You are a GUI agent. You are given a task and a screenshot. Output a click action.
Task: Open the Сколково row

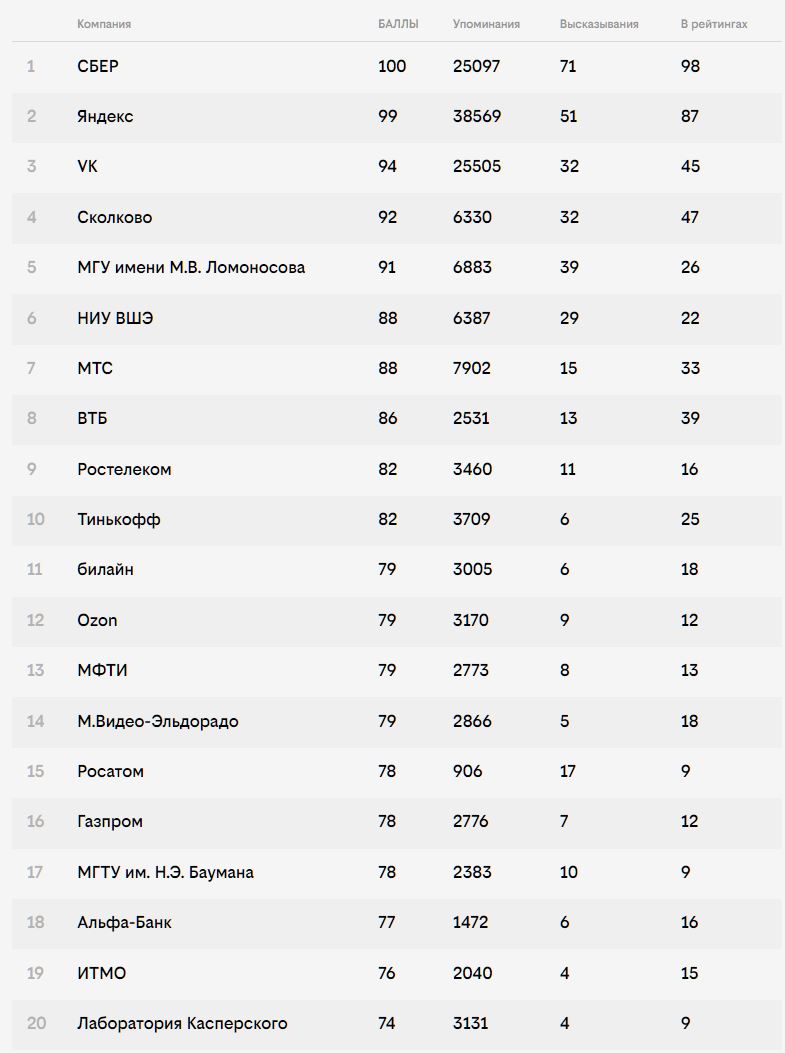(115, 217)
